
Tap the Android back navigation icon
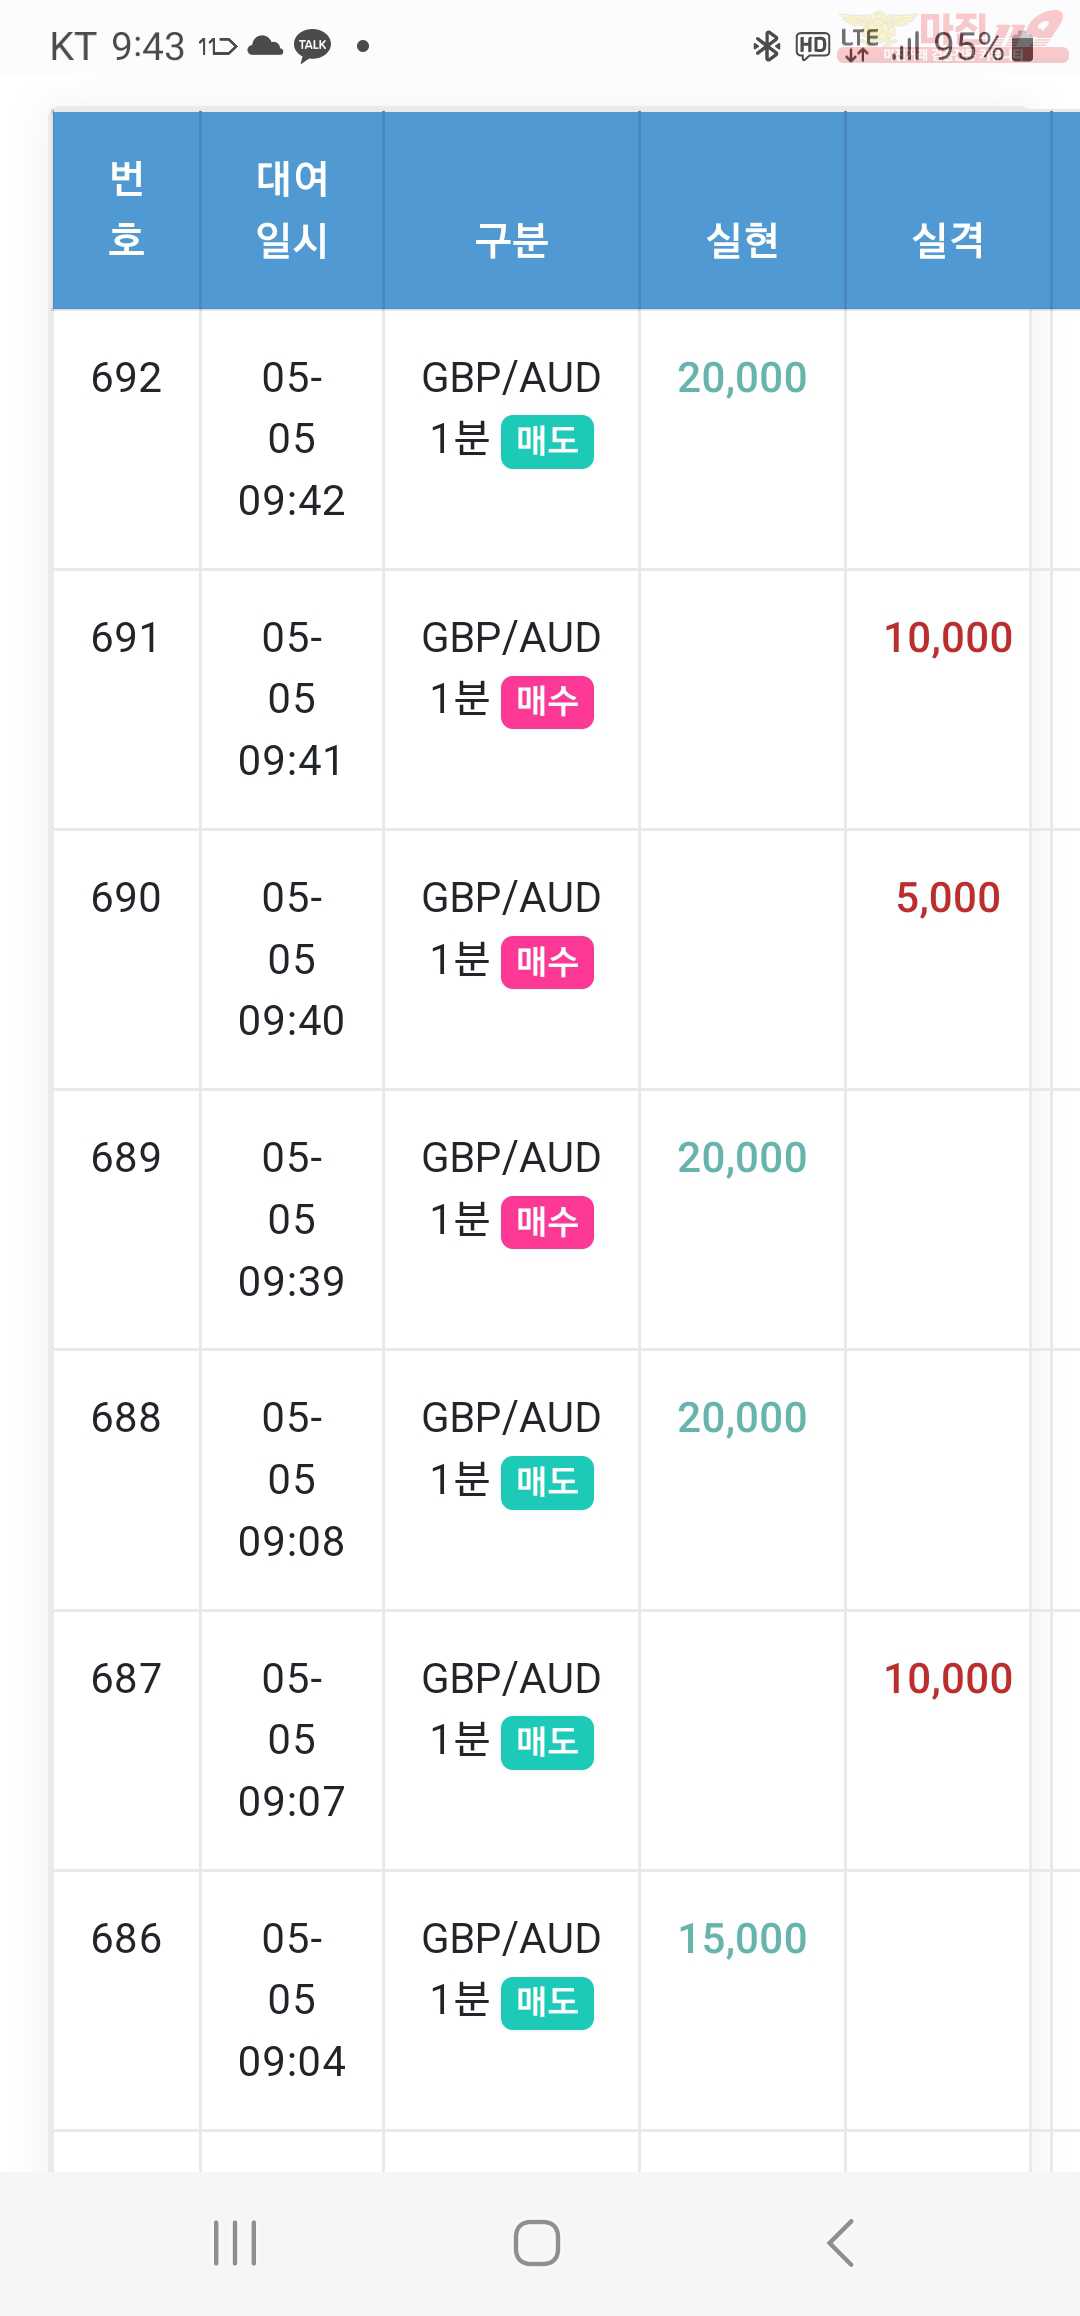pyautogui.click(x=841, y=2243)
